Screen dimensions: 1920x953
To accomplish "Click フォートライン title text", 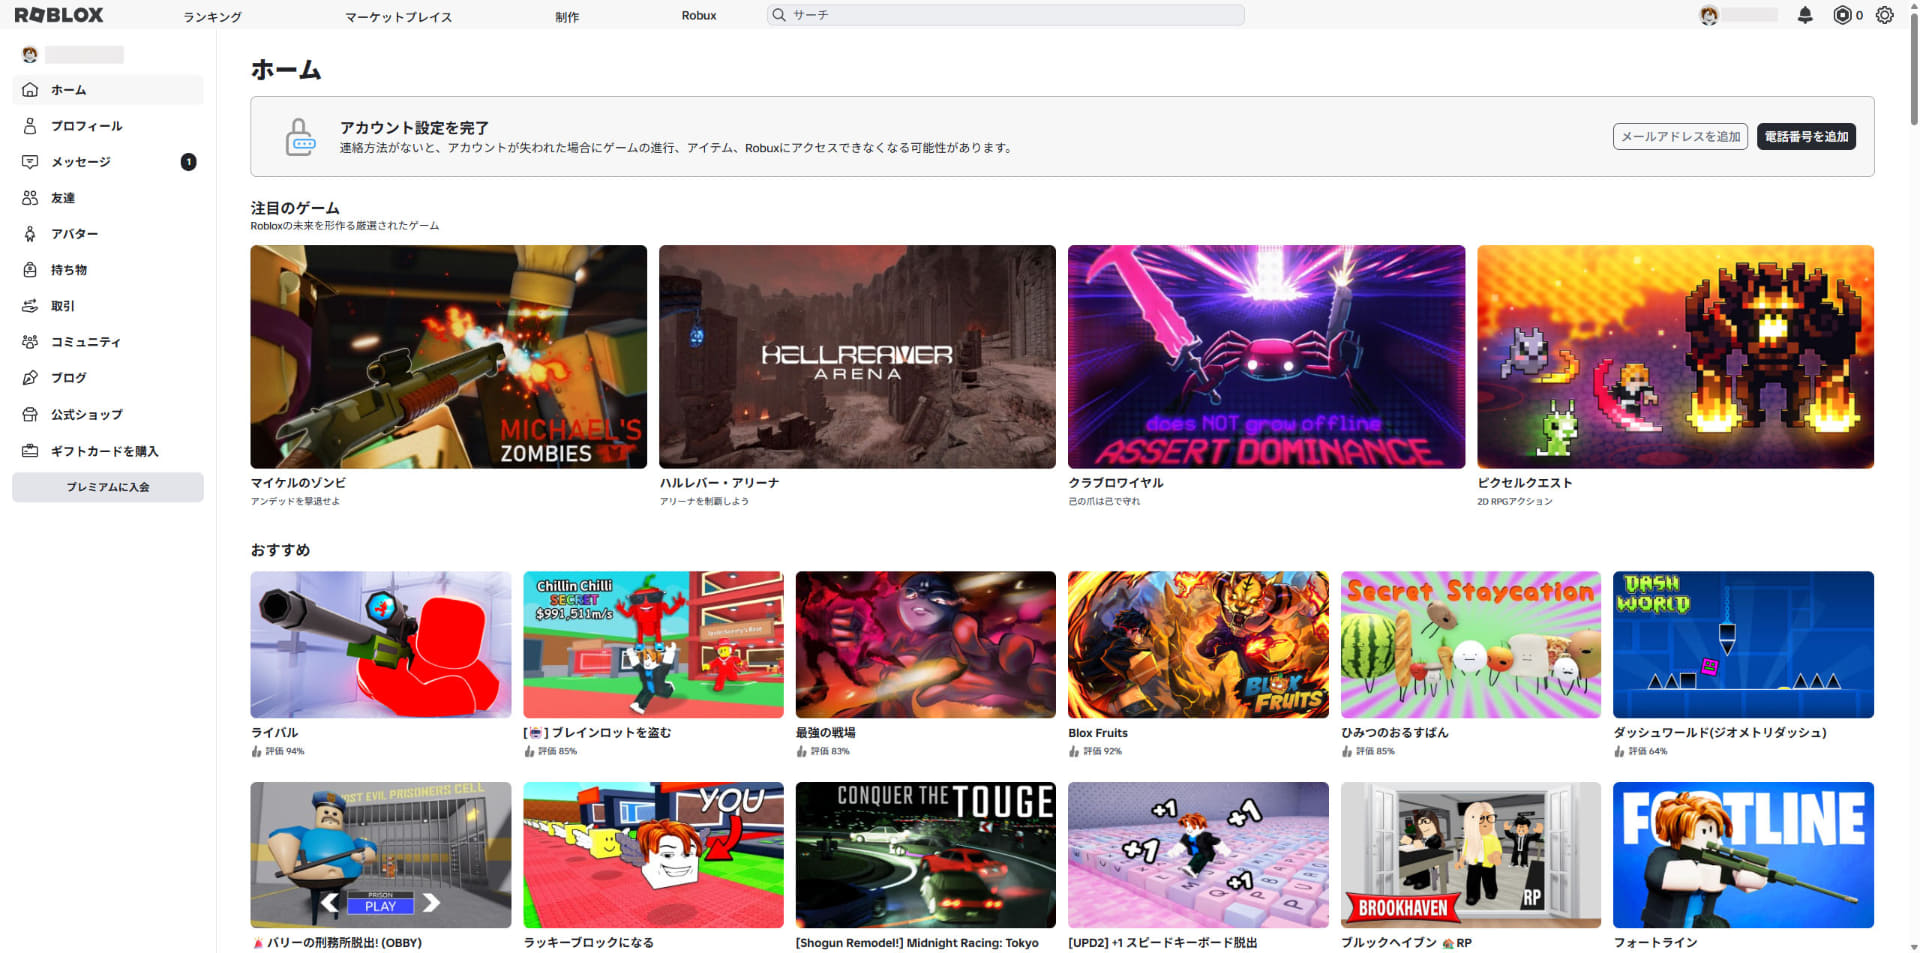I will (x=1655, y=943).
